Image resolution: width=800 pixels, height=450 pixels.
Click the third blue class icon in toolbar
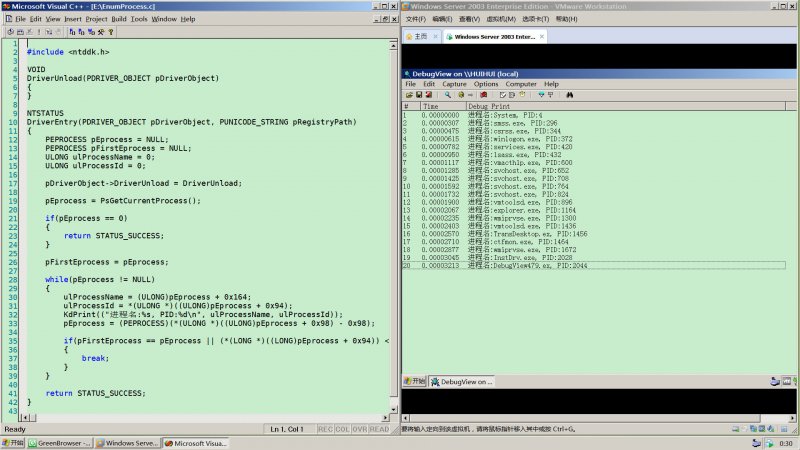tap(91, 32)
